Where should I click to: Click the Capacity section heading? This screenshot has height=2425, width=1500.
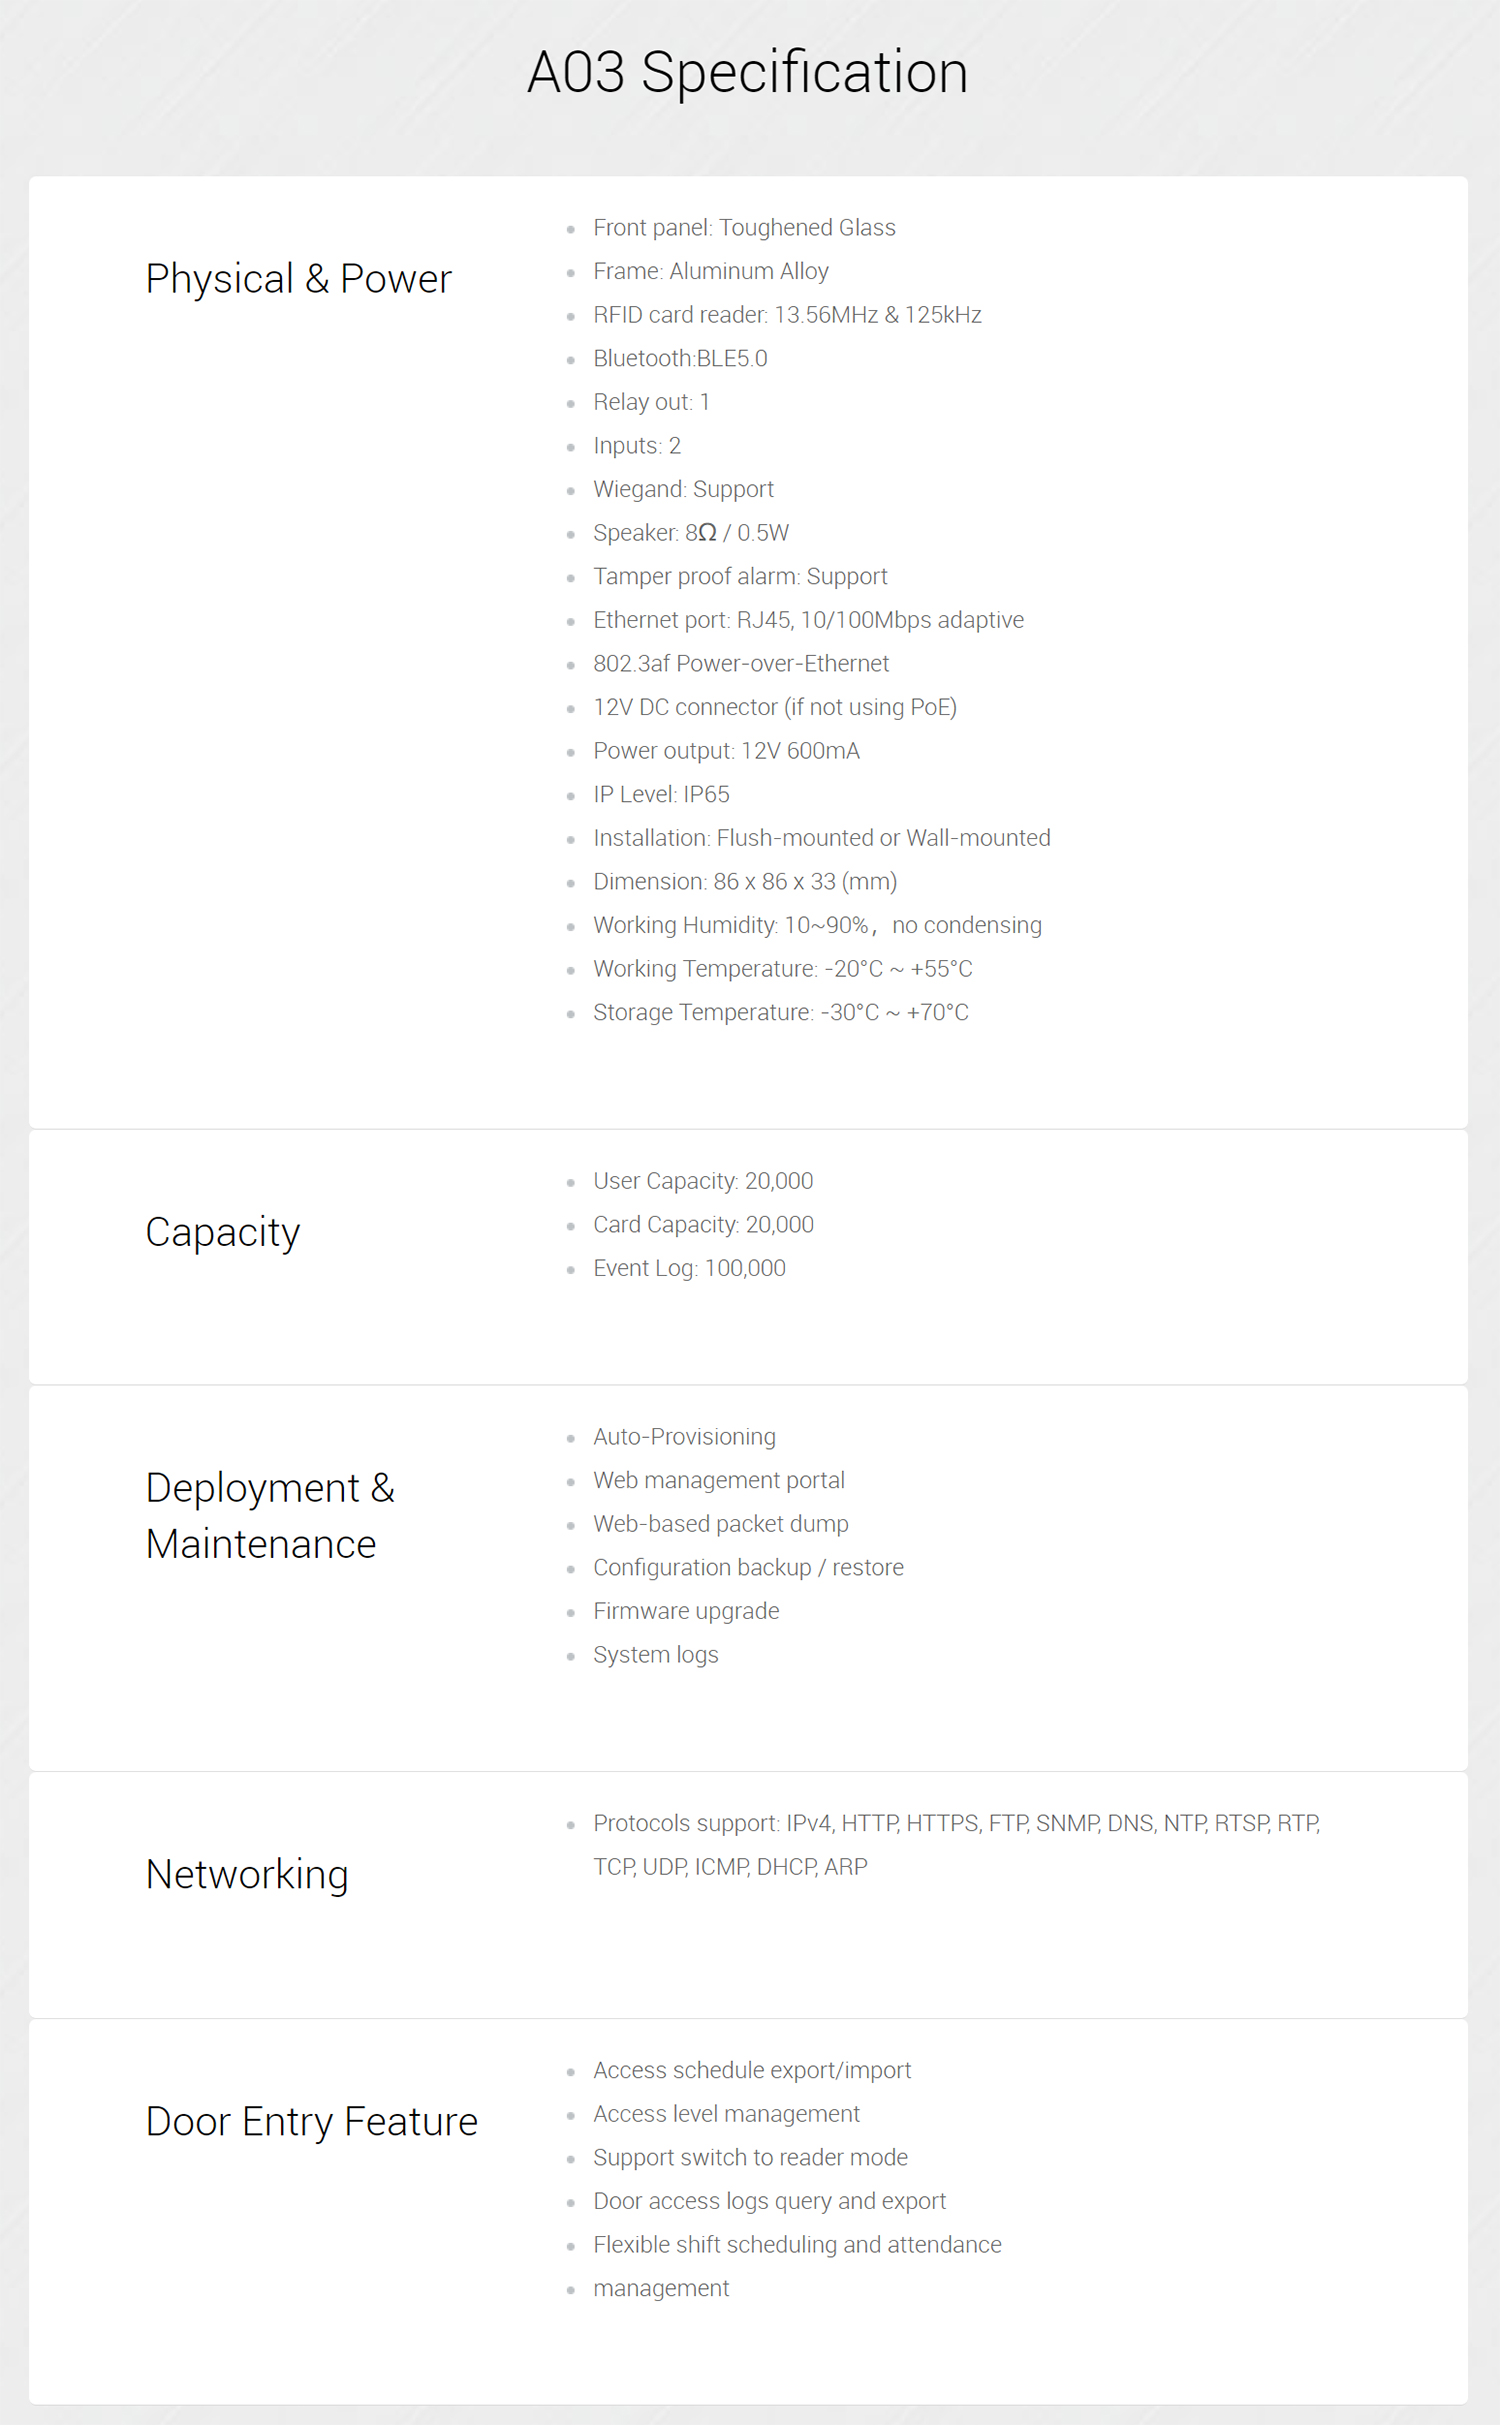[x=222, y=1232]
